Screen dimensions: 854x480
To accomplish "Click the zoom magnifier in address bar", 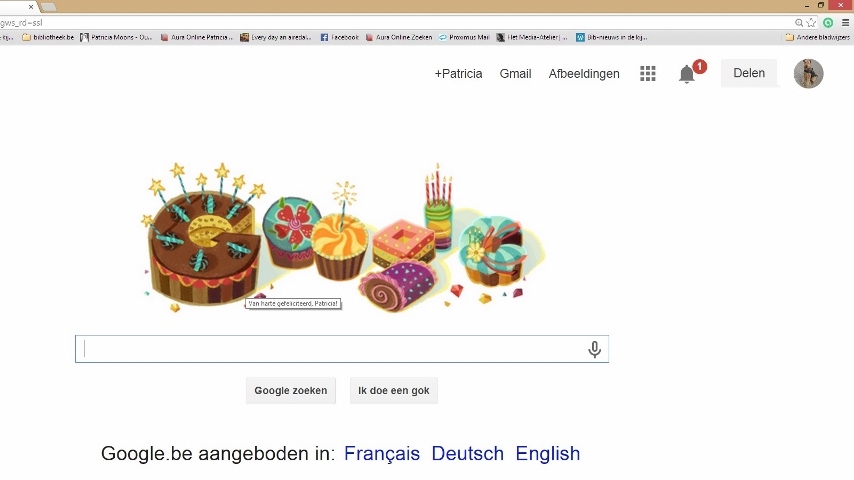I will [x=799, y=22].
